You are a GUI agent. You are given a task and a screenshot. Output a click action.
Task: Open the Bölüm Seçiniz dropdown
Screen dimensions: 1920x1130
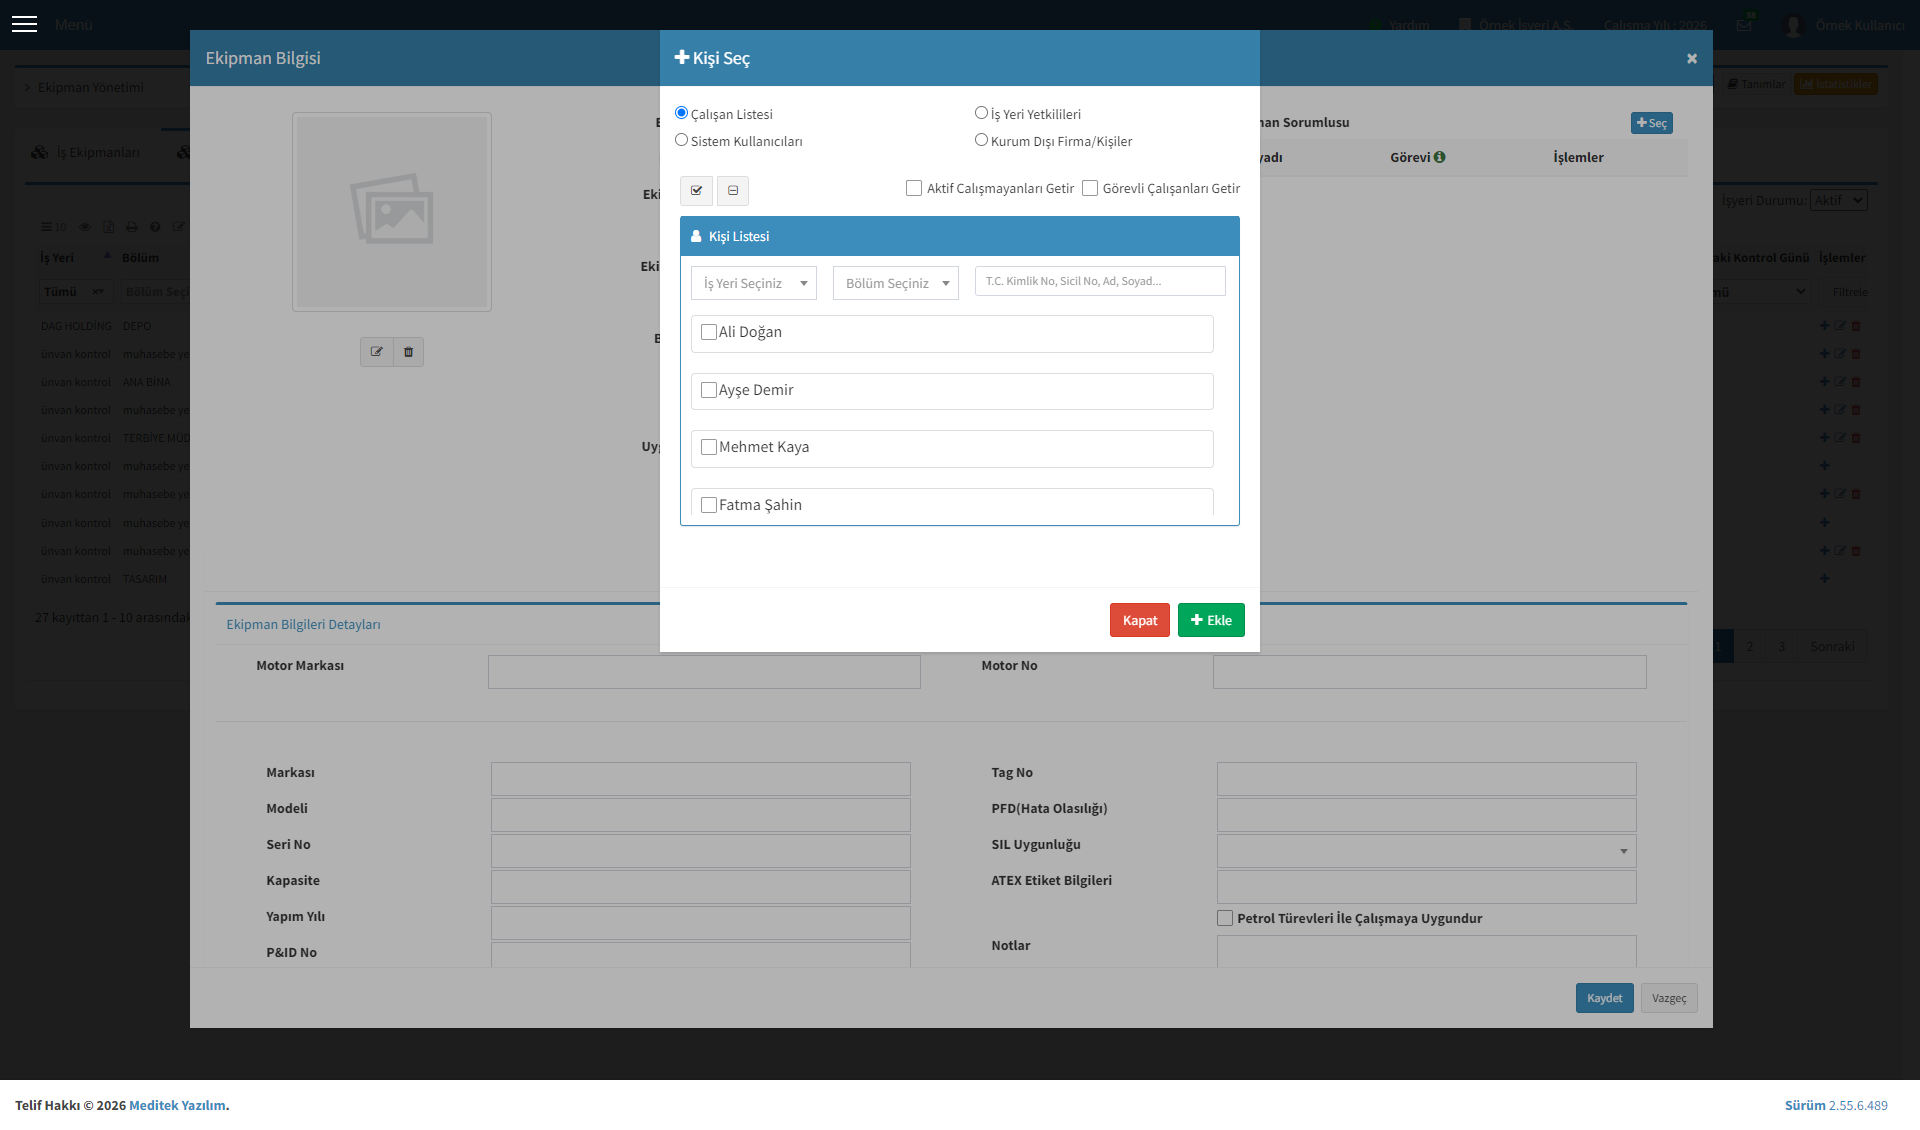pos(896,283)
